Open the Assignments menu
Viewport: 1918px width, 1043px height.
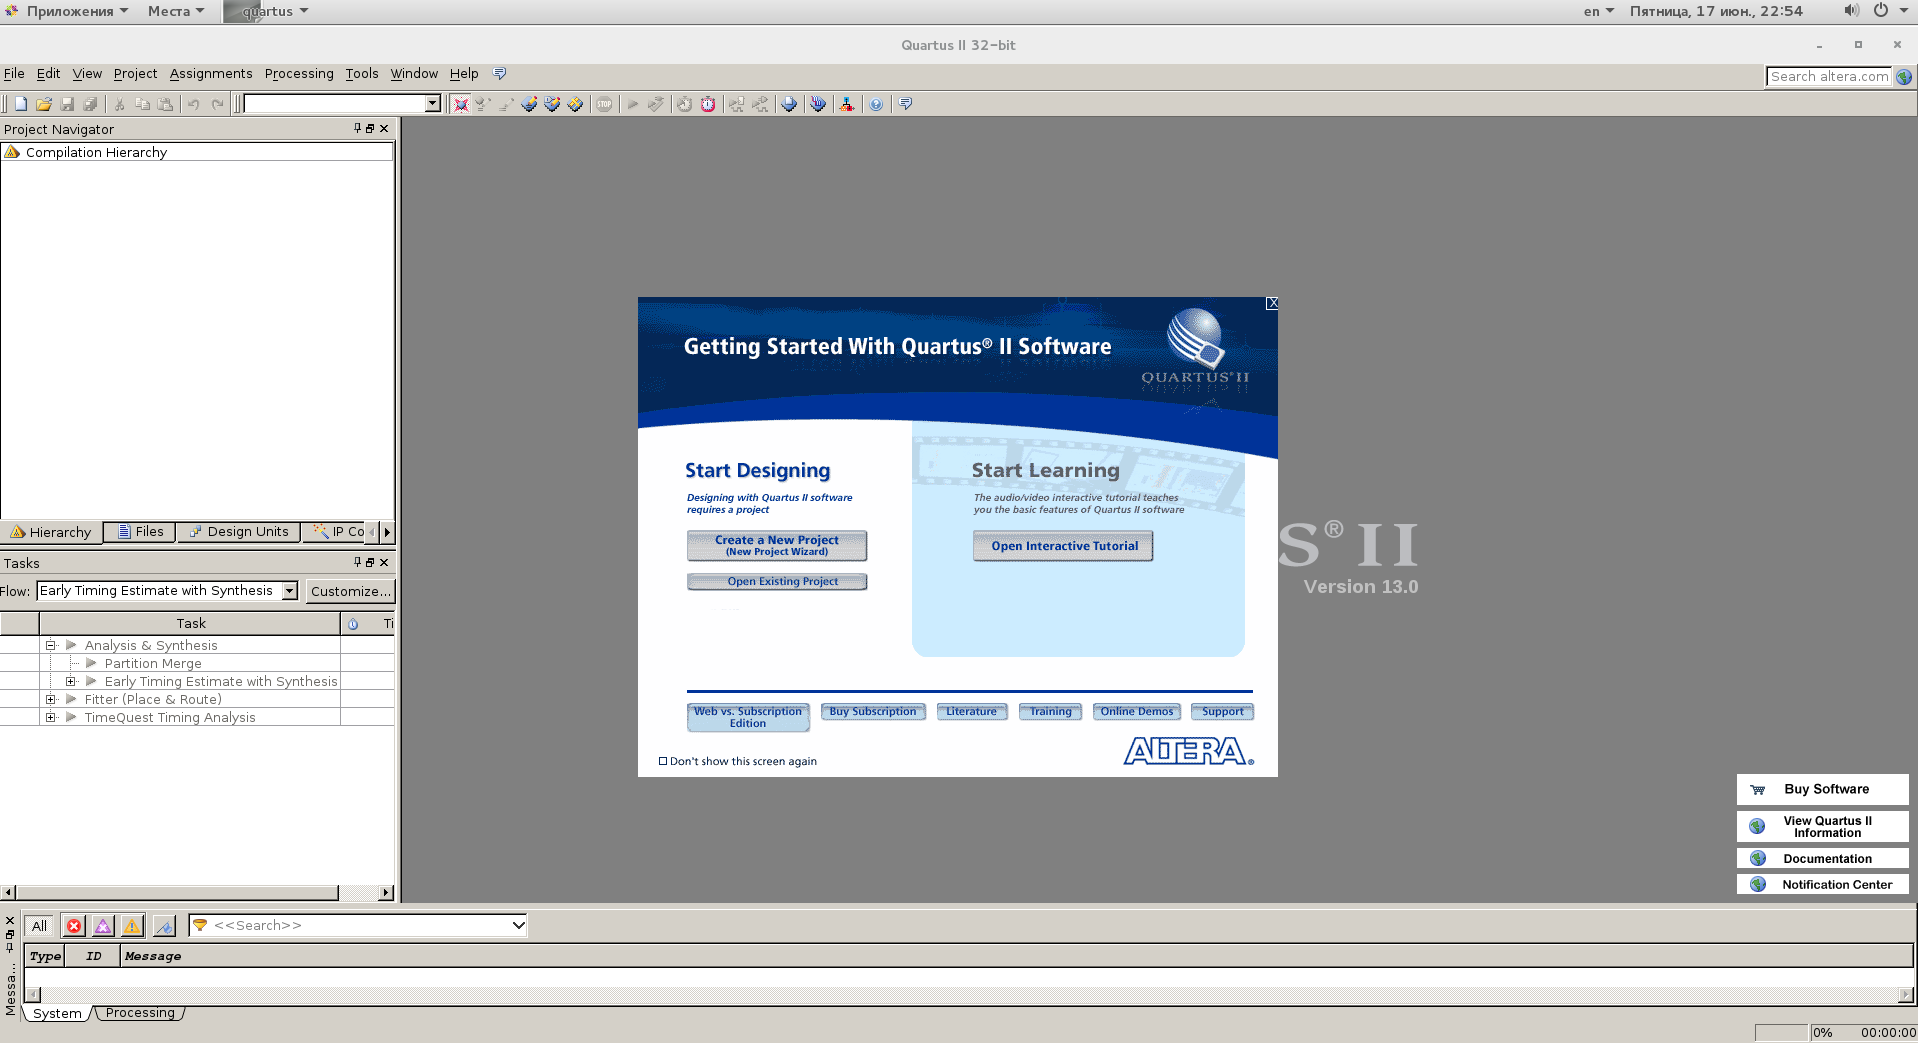[x=211, y=74]
